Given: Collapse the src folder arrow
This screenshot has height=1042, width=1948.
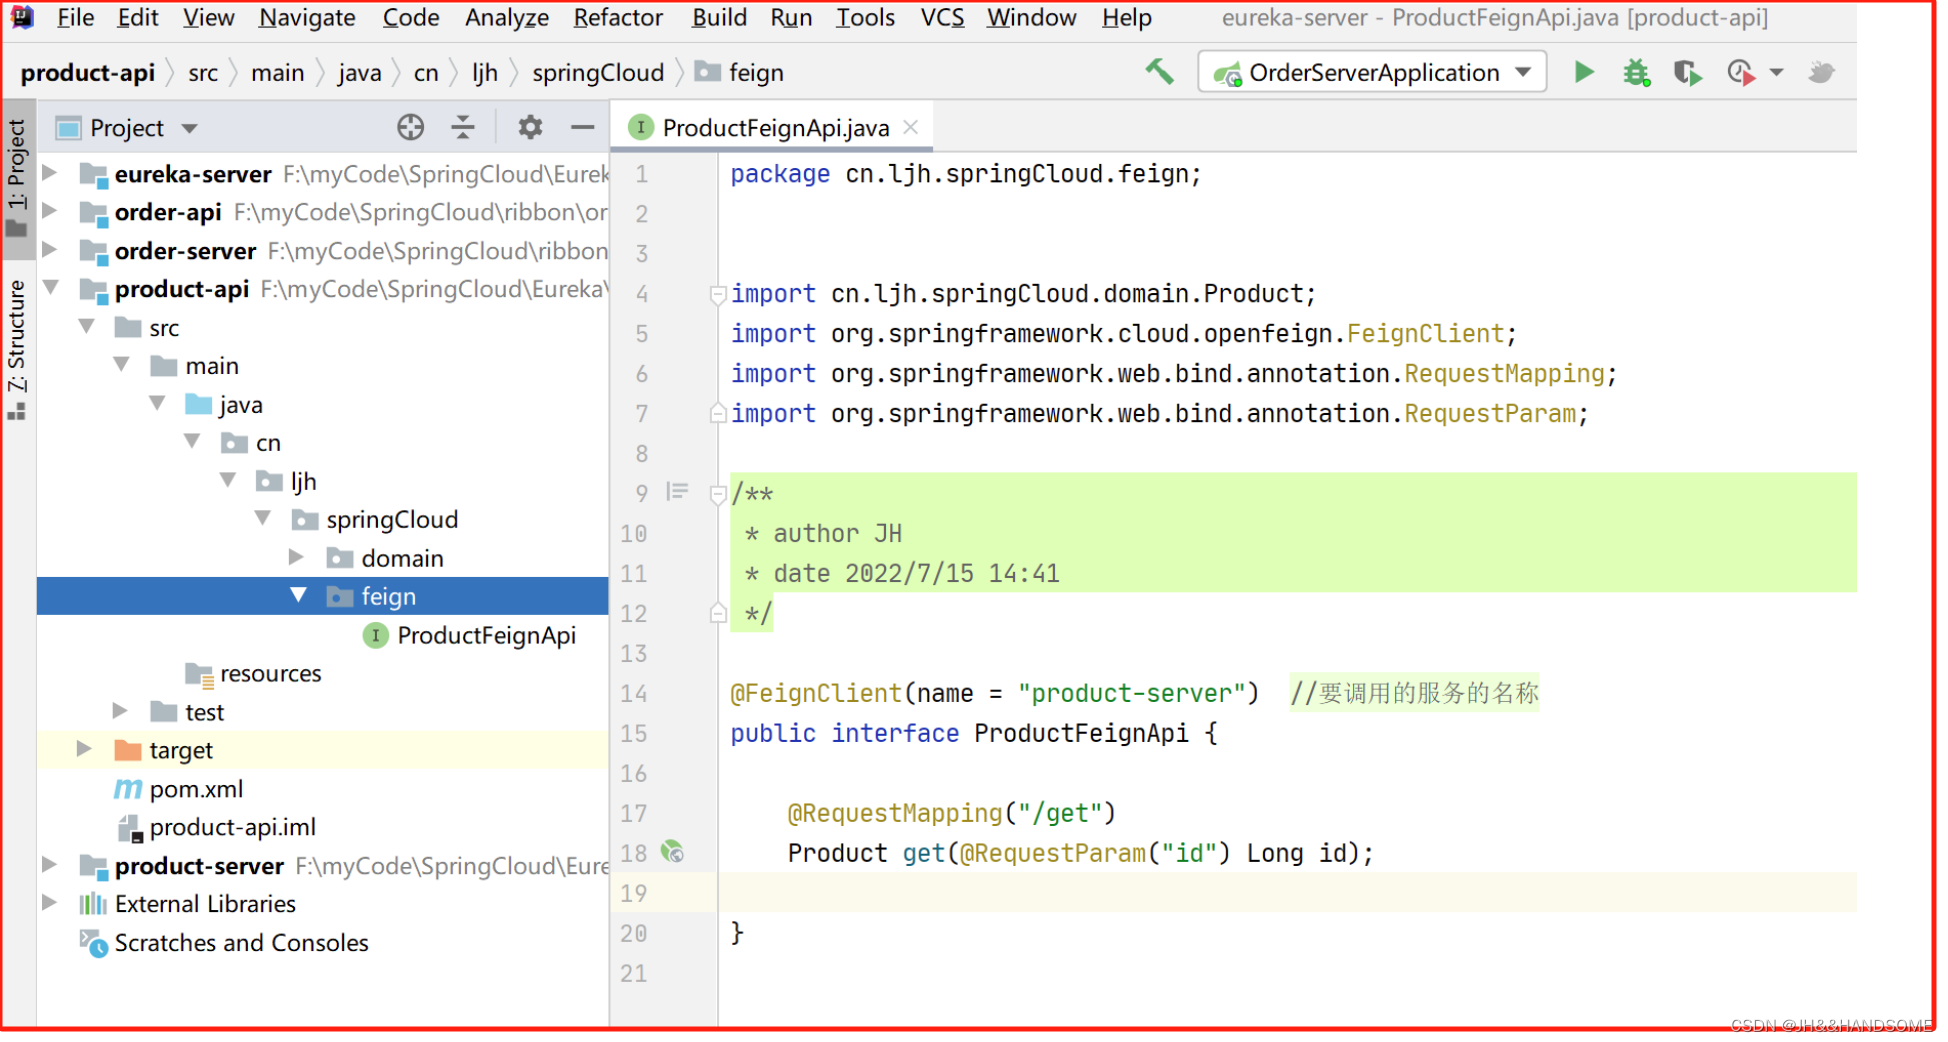Looking at the screenshot, I should point(87,328).
